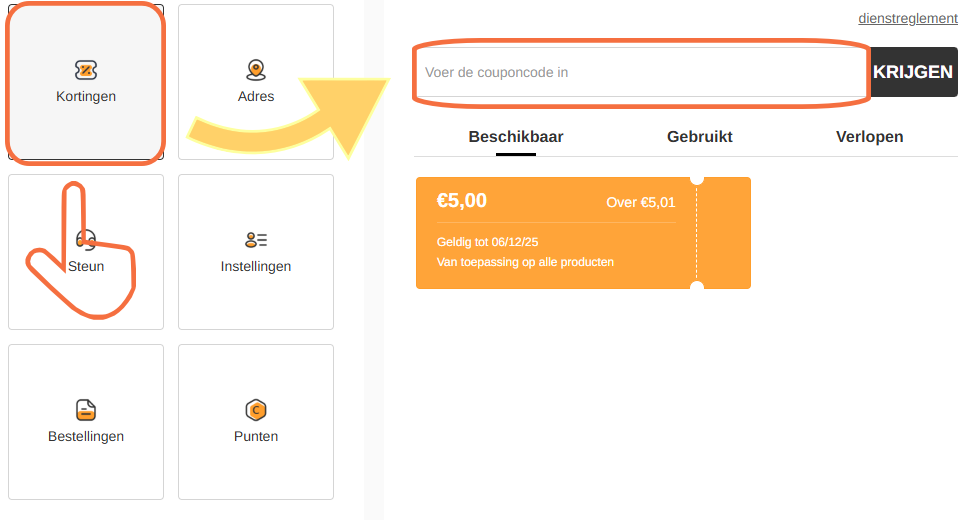Screen dimensions: 963x520
Task: Click the Steun headset icon
Action: 86,239
